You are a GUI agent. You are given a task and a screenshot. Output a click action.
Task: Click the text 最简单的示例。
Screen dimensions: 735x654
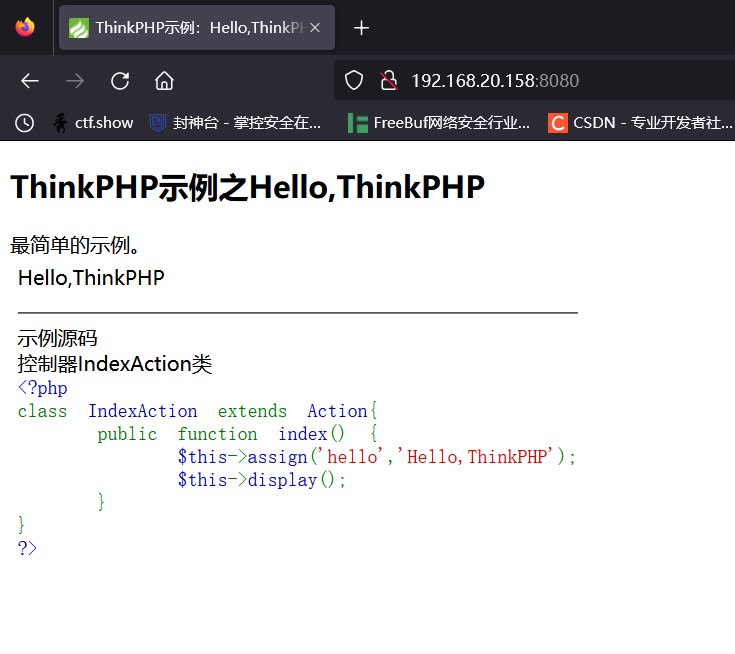75,245
